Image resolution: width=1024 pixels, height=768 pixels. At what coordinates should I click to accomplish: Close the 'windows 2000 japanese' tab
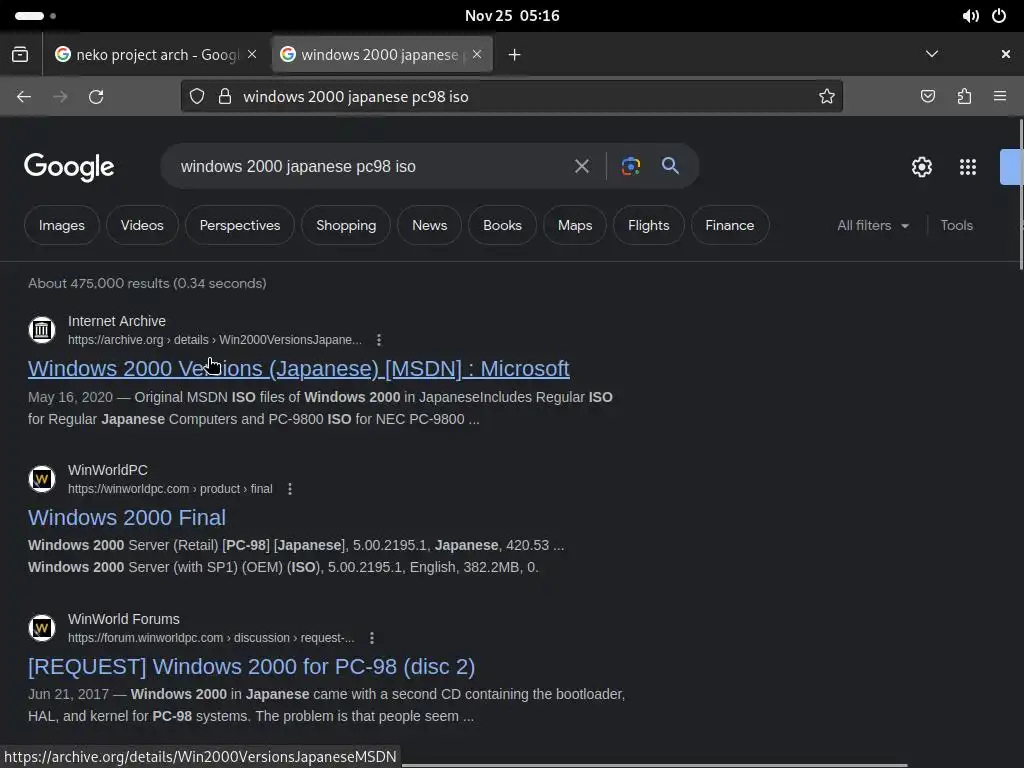[x=477, y=54]
